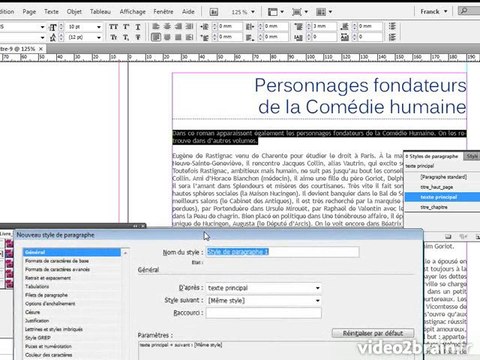This screenshot has width=480, height=360.
Task: Open the Tableau menu
Action: (x=100, y=12)
